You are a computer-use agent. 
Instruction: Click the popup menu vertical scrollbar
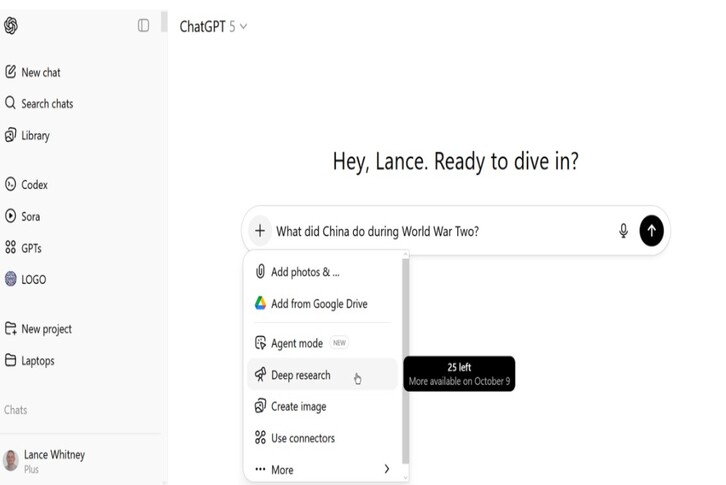[406, 360]
